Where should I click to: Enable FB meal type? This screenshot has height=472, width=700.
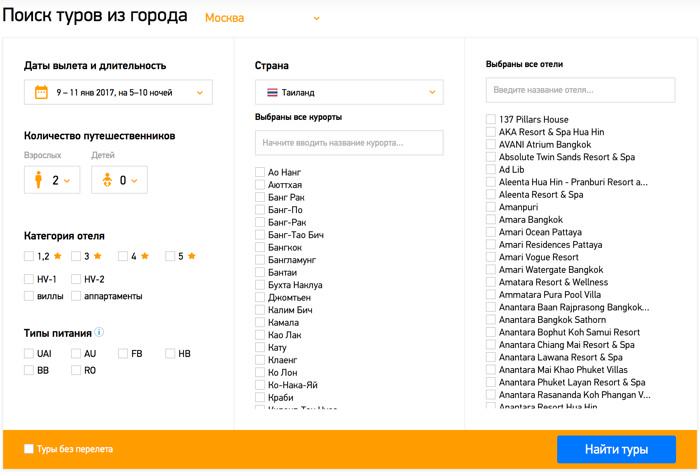123,354
